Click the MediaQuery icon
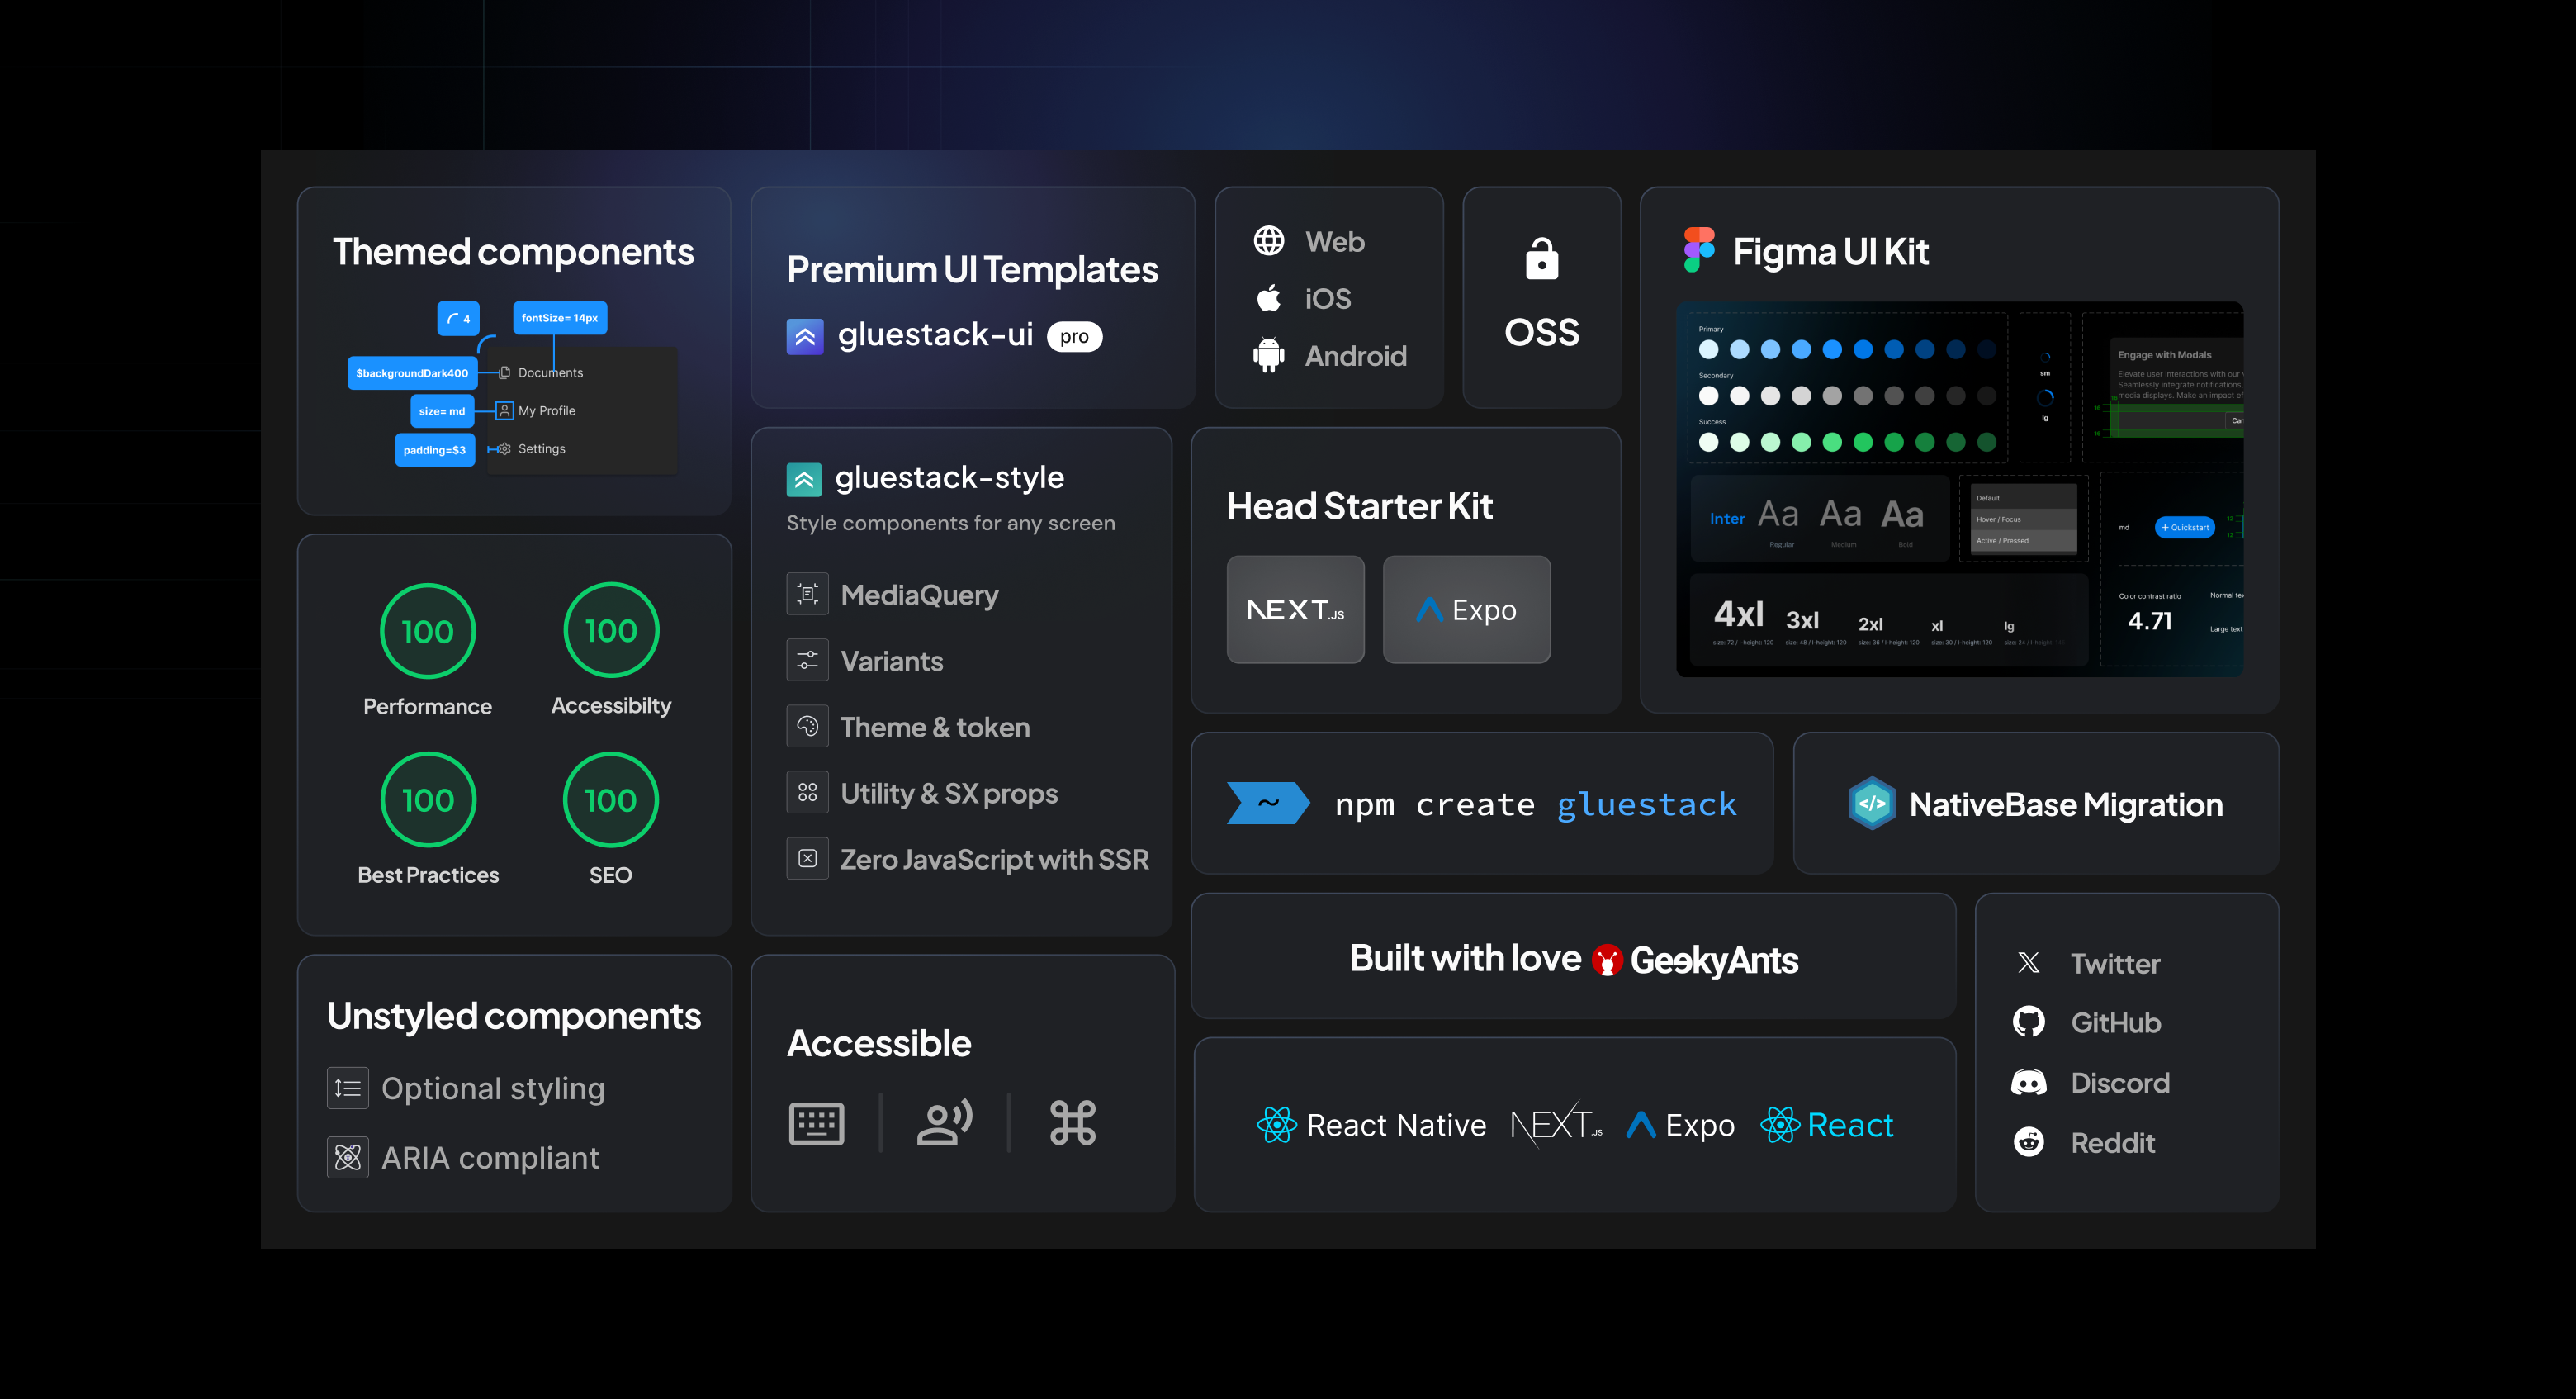 click(x=807, y=594)
